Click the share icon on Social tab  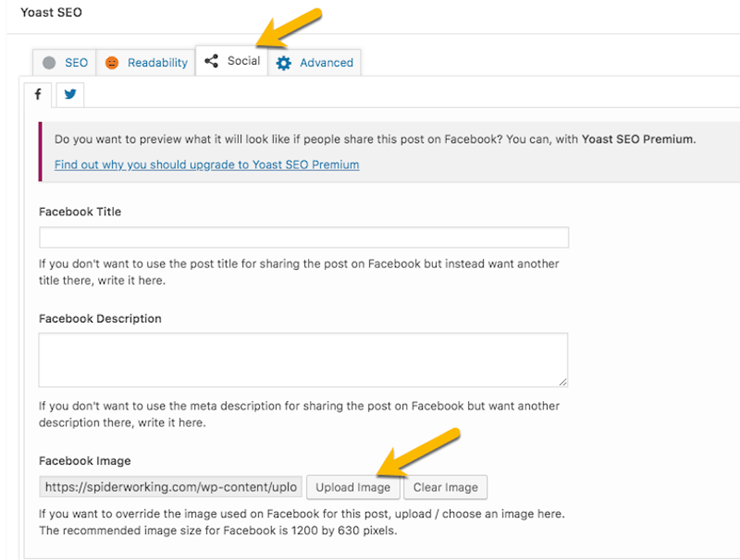click(x=211, y=61)
